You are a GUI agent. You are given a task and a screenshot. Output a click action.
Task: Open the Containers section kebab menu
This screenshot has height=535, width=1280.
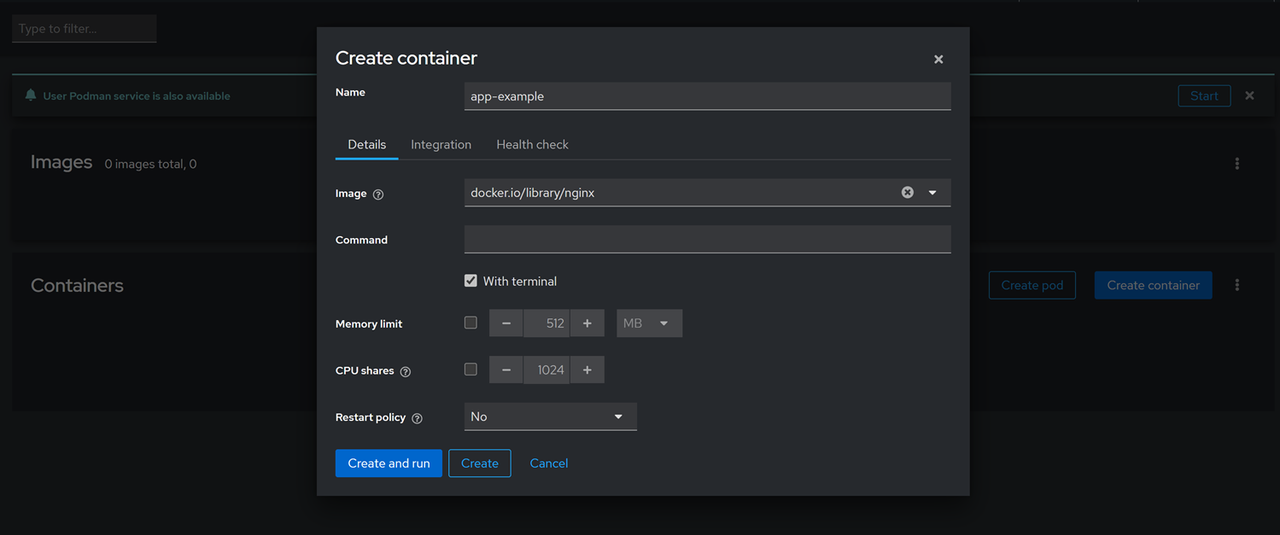click(1237, 285)
